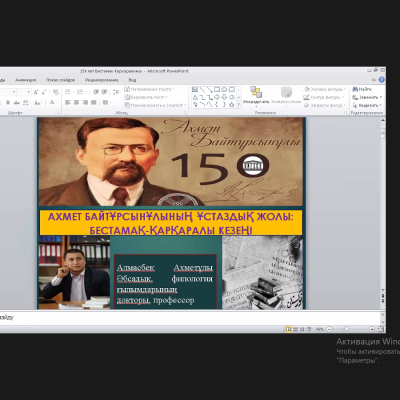The height and width of the screenshot is (400, 400).
Task: Select the Arrow line shape
Action: point(210,90)
